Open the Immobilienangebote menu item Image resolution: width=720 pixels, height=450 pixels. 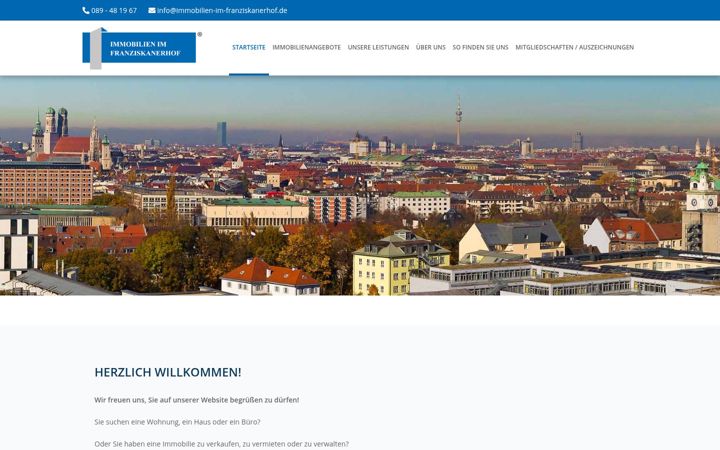click(x=307, y=47)
